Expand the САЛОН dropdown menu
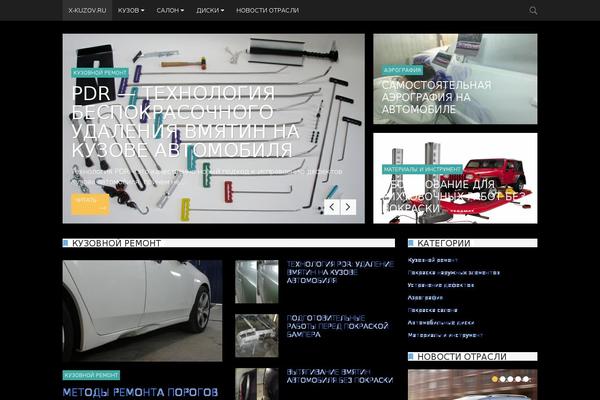This screenshot has height=400, width=600. tap(170, 10)
